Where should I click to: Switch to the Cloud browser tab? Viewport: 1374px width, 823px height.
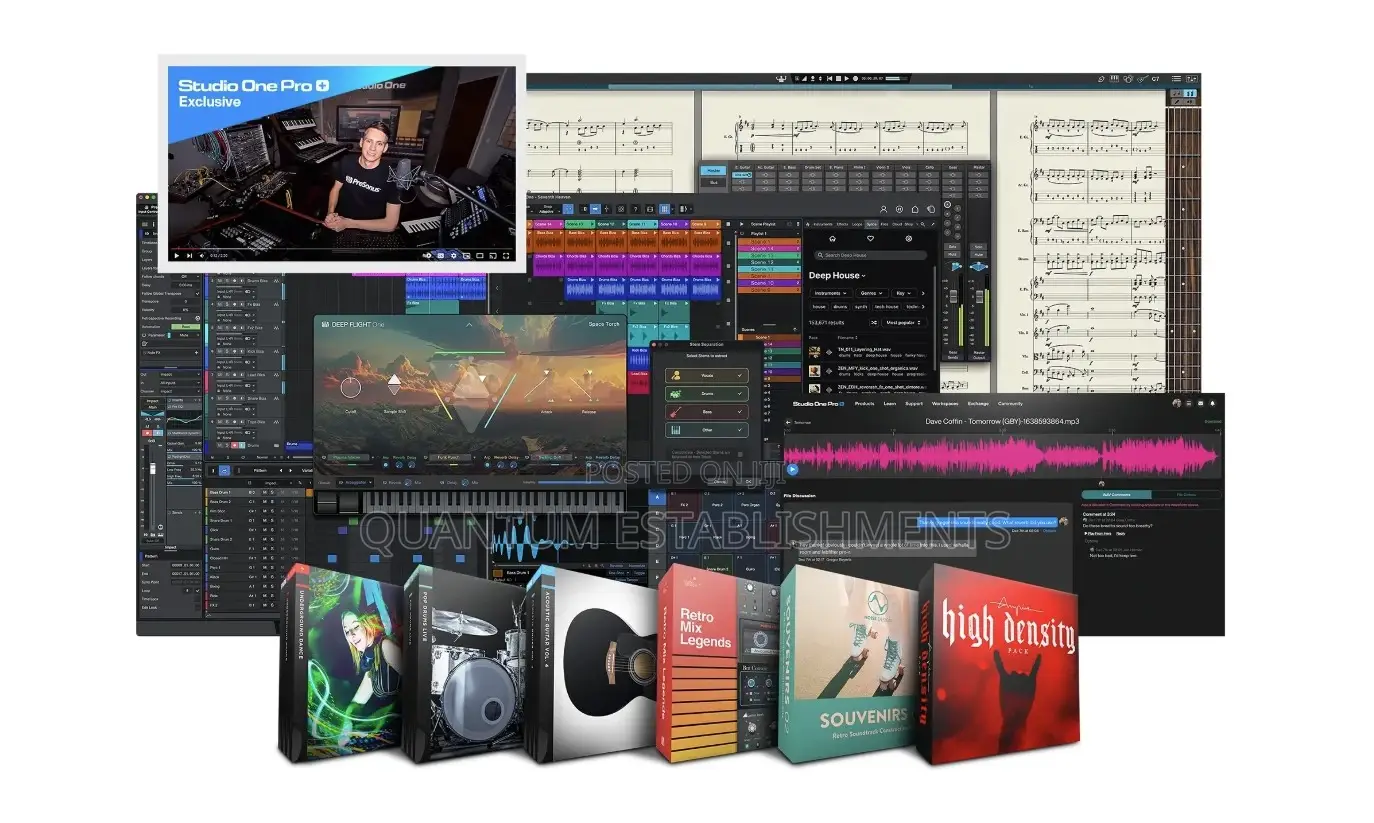(897, 224)
